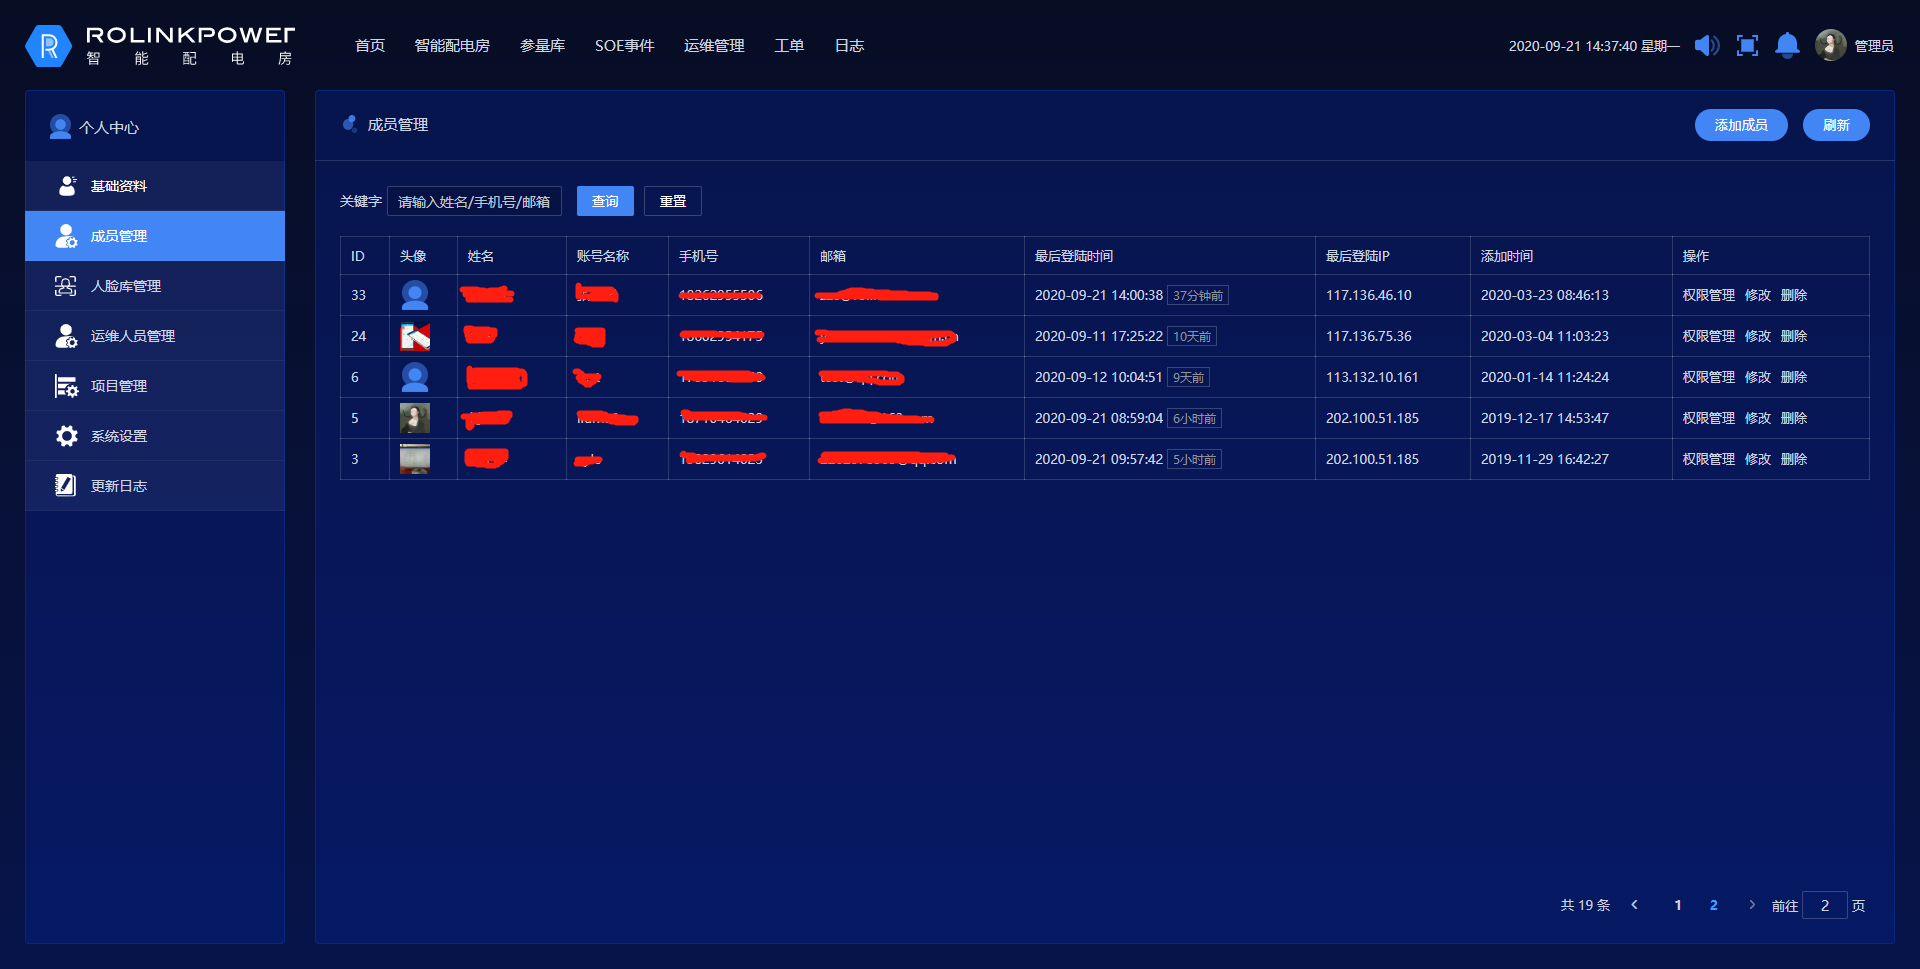1920x969 pixels.
Task: Click the RolinkPower logo icon
Action: (x=48, y=46)
